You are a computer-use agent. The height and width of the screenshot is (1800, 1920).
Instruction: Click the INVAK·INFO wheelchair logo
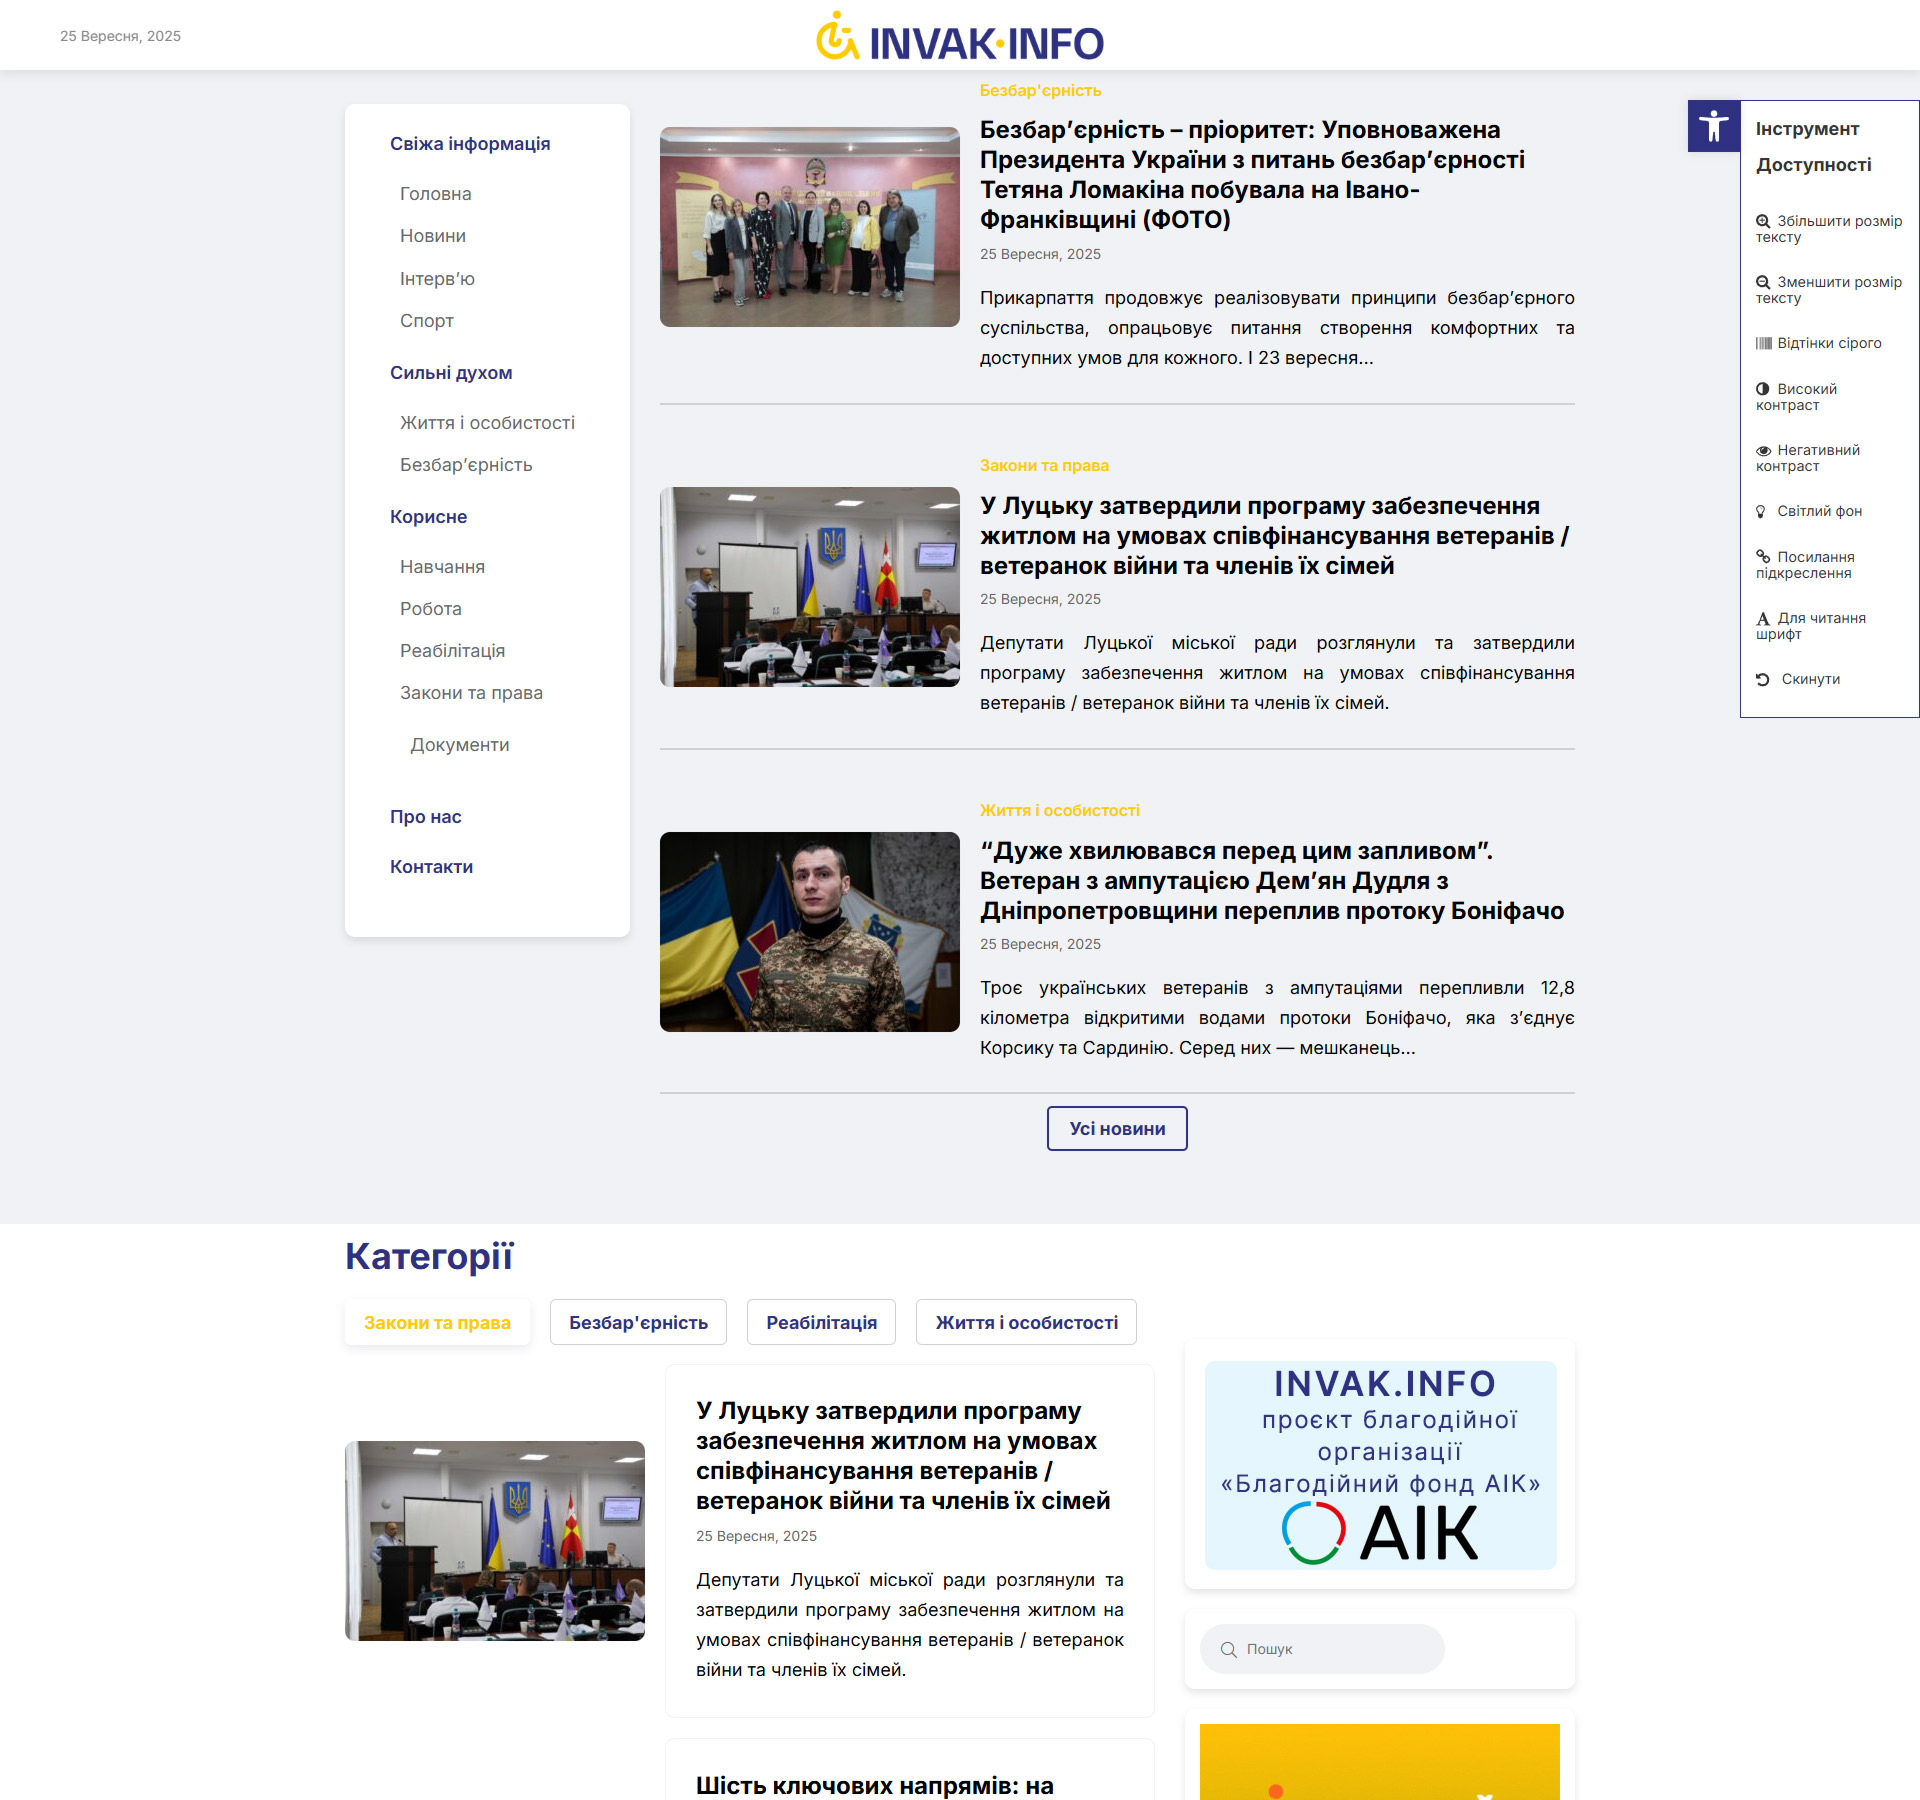click(x=960, y=38)
